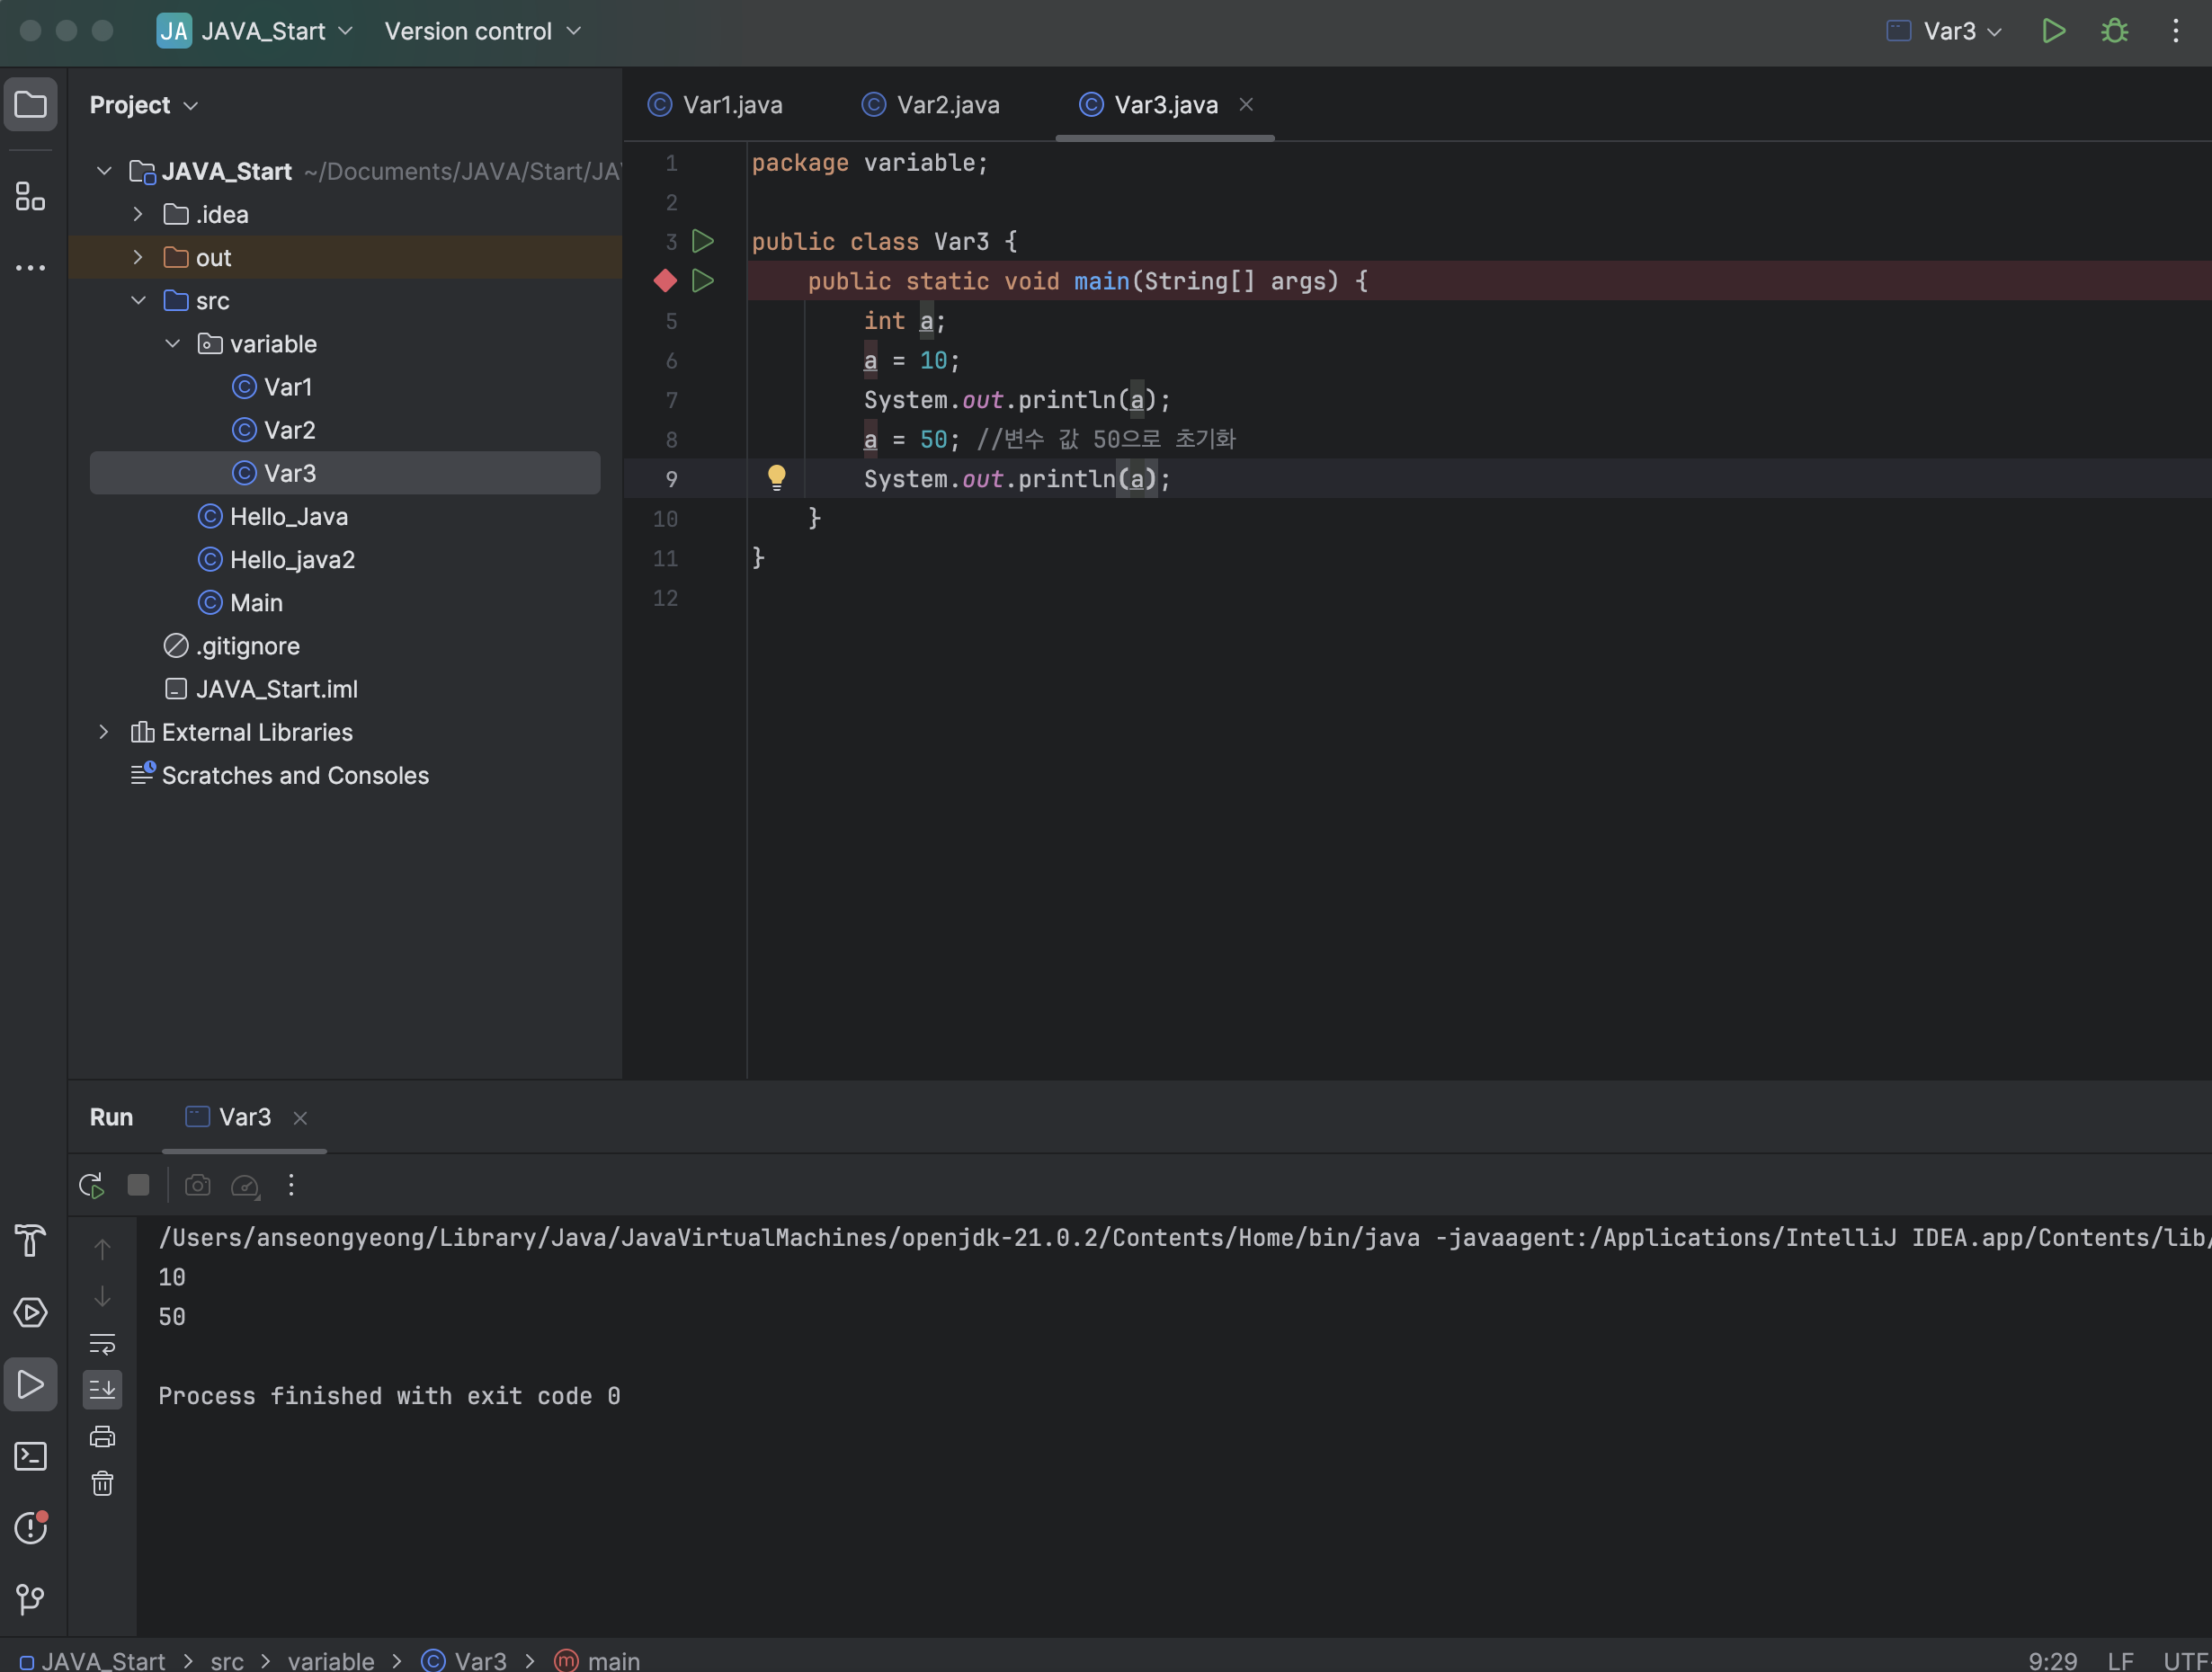Open the Terminal tool window

point(30,1456)
